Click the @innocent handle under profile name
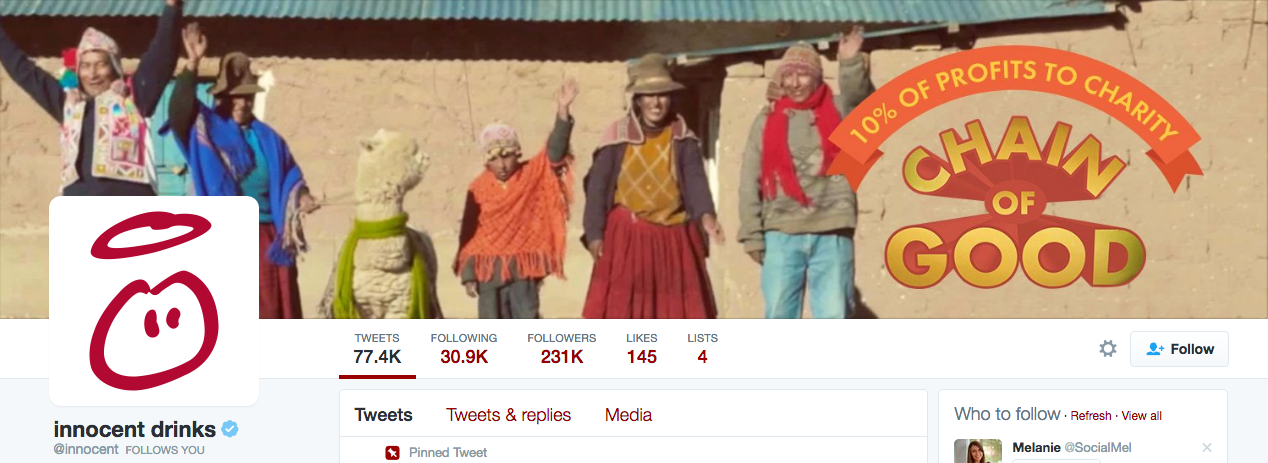Screen dimensions: 1268x463 pos(86,450)
